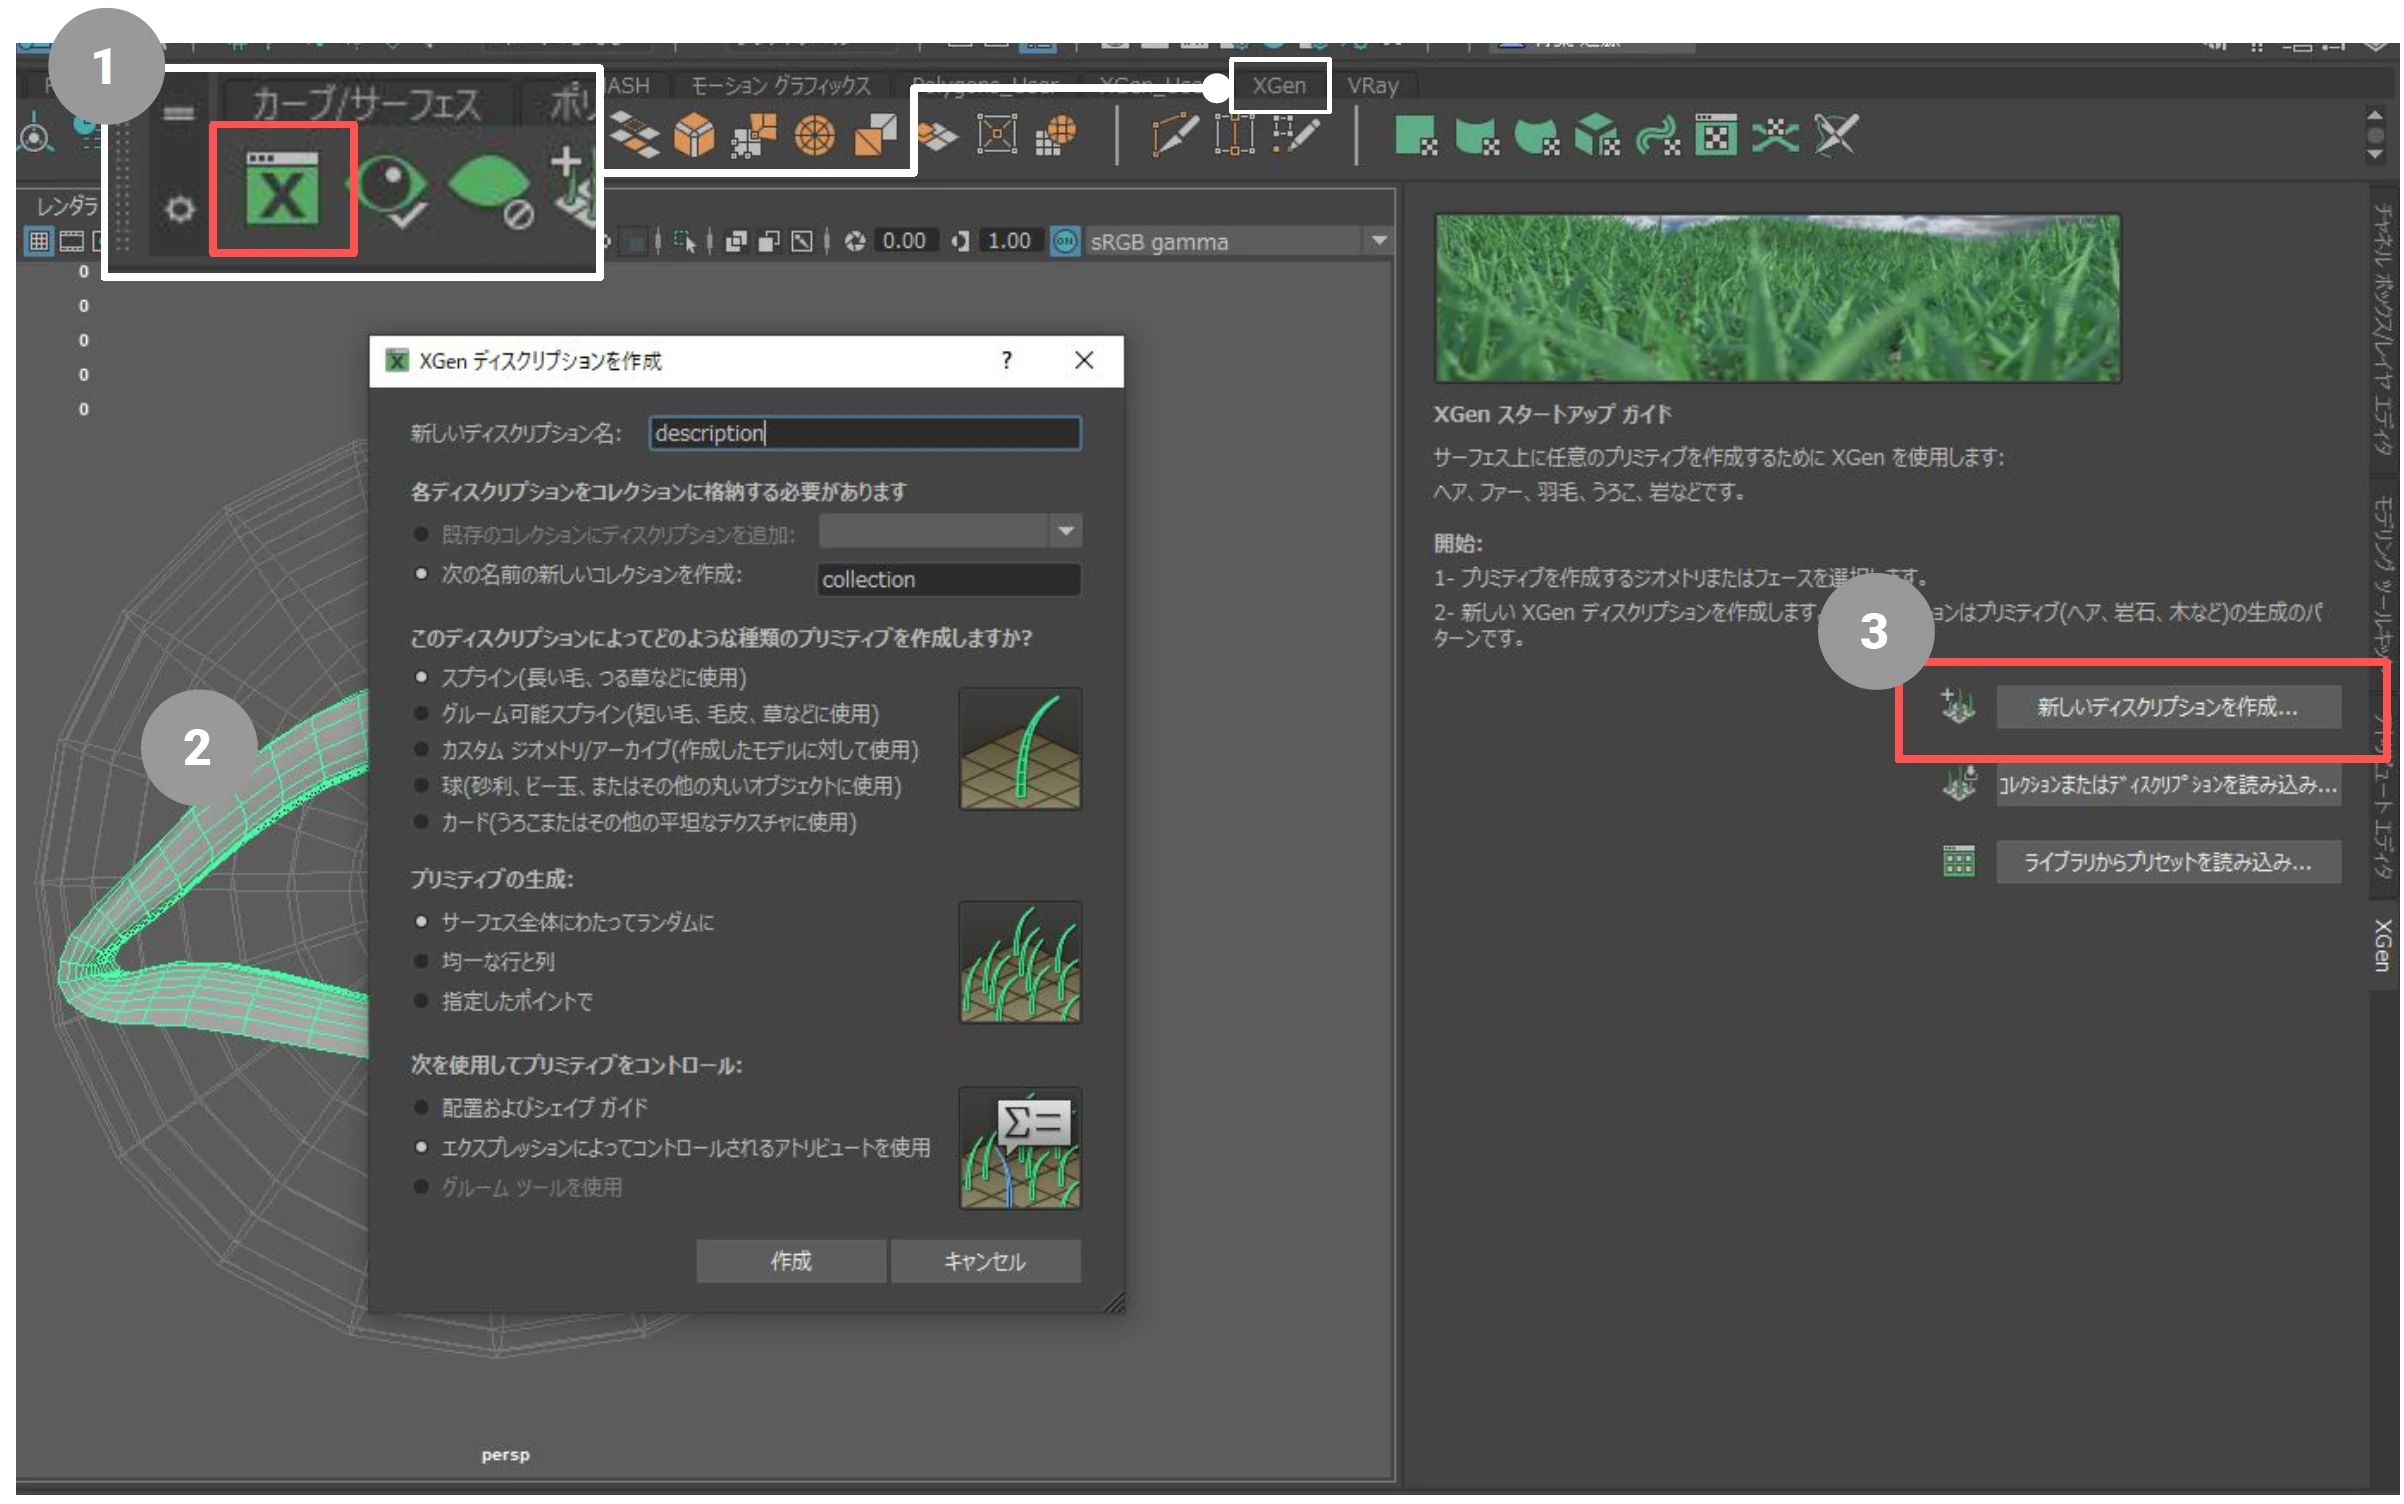
Task: Select the card primitive radio option
Action: [421, 821]
